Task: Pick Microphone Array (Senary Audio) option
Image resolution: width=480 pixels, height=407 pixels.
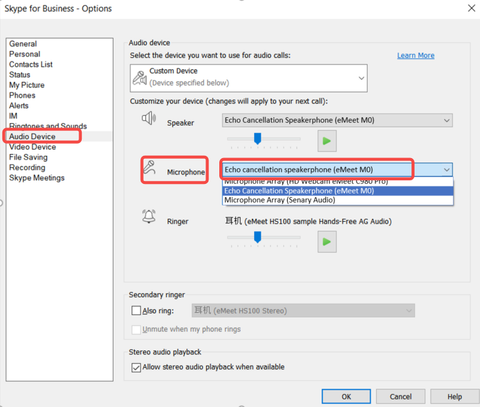Action: (x=338, y=200)
